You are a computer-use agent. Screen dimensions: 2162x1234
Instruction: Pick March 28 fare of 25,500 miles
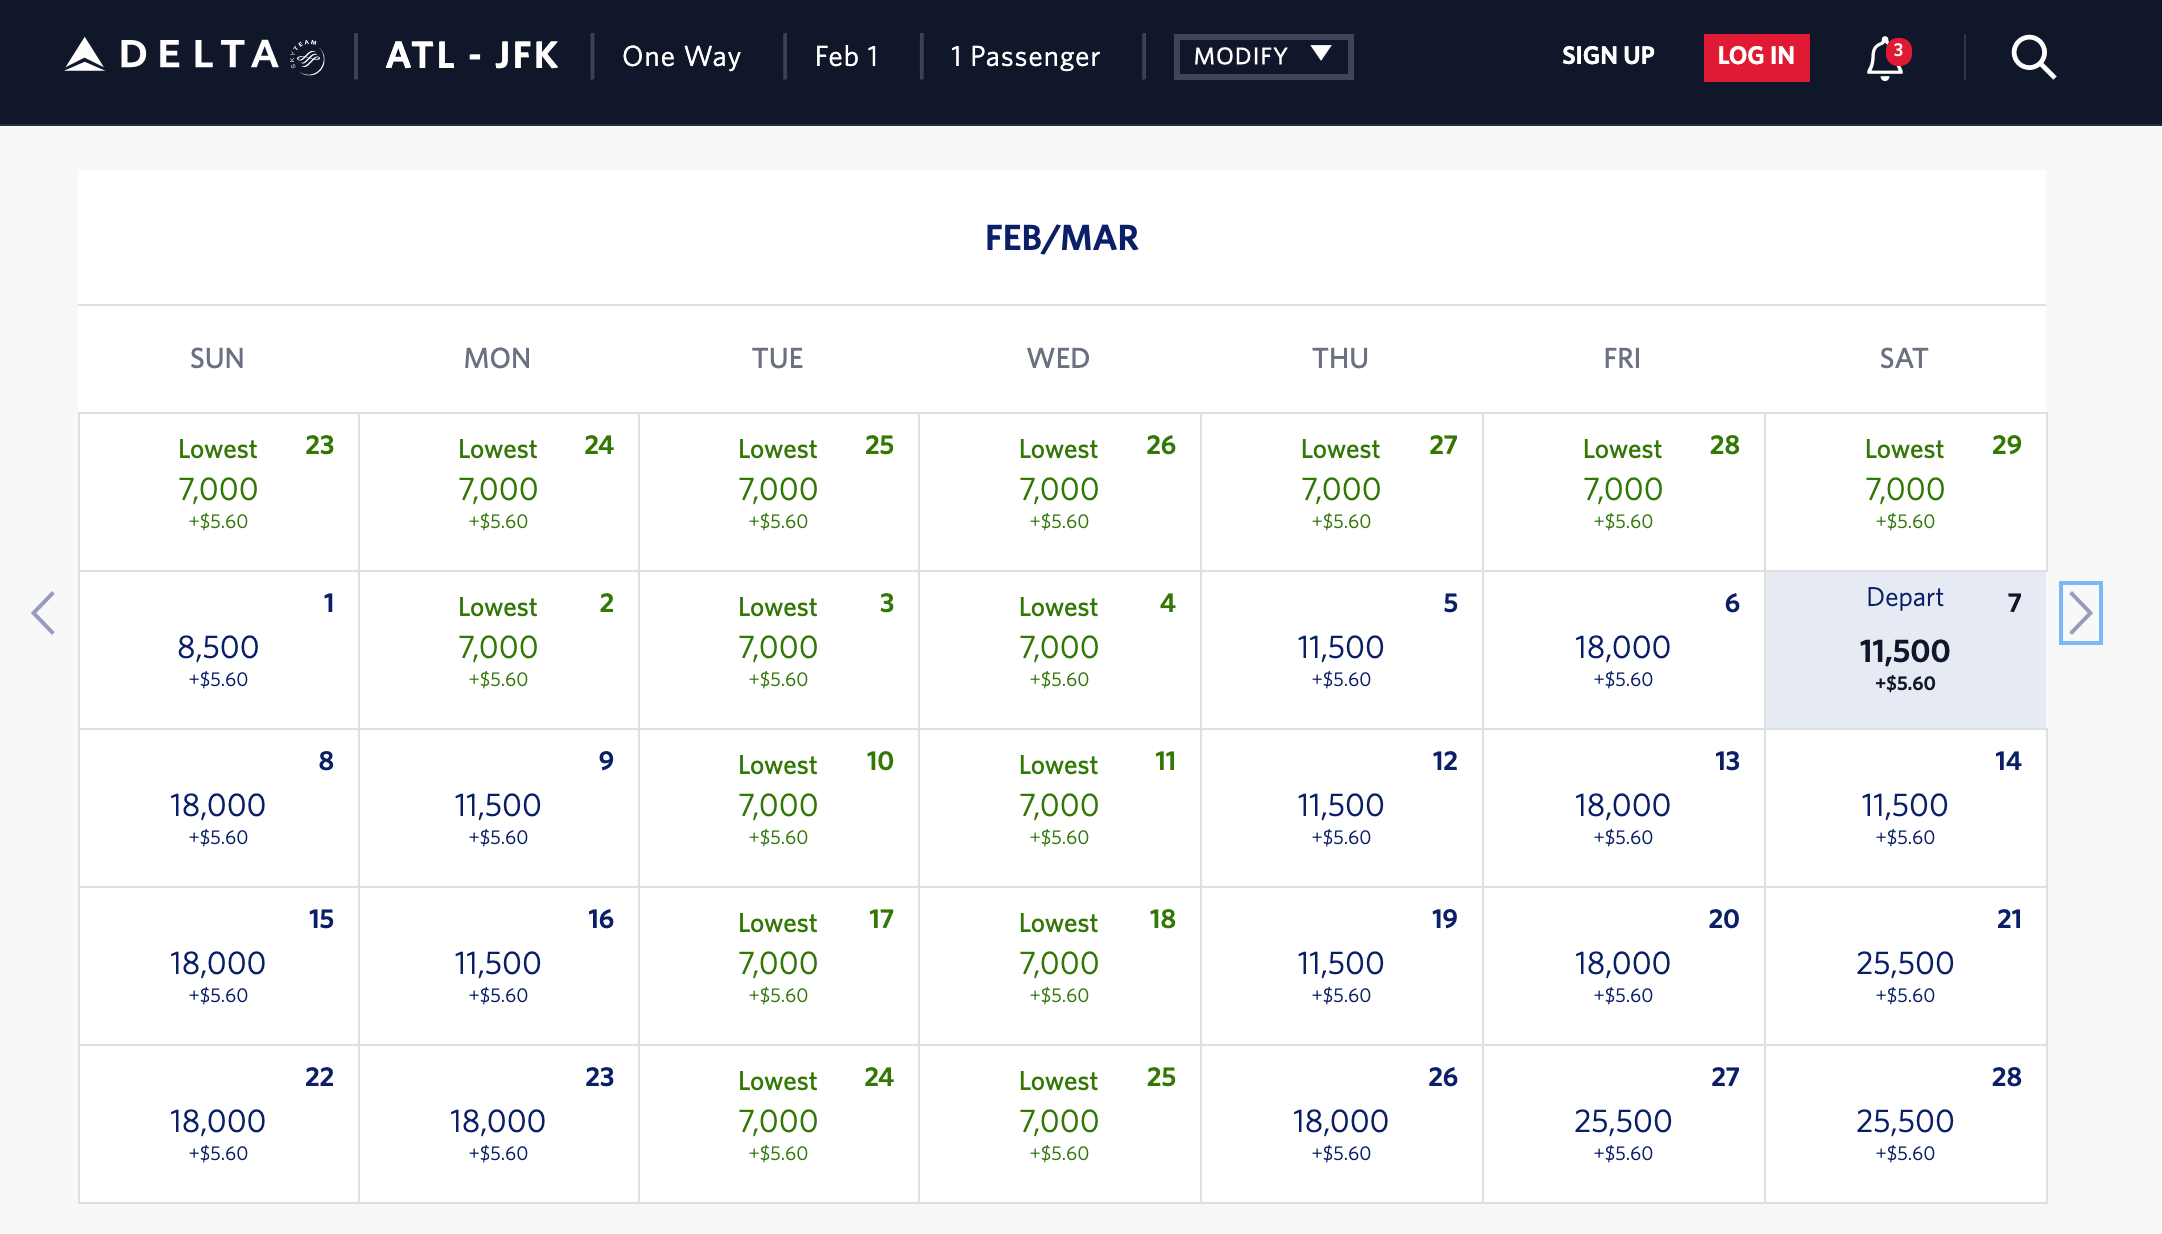(1905, 1124)
